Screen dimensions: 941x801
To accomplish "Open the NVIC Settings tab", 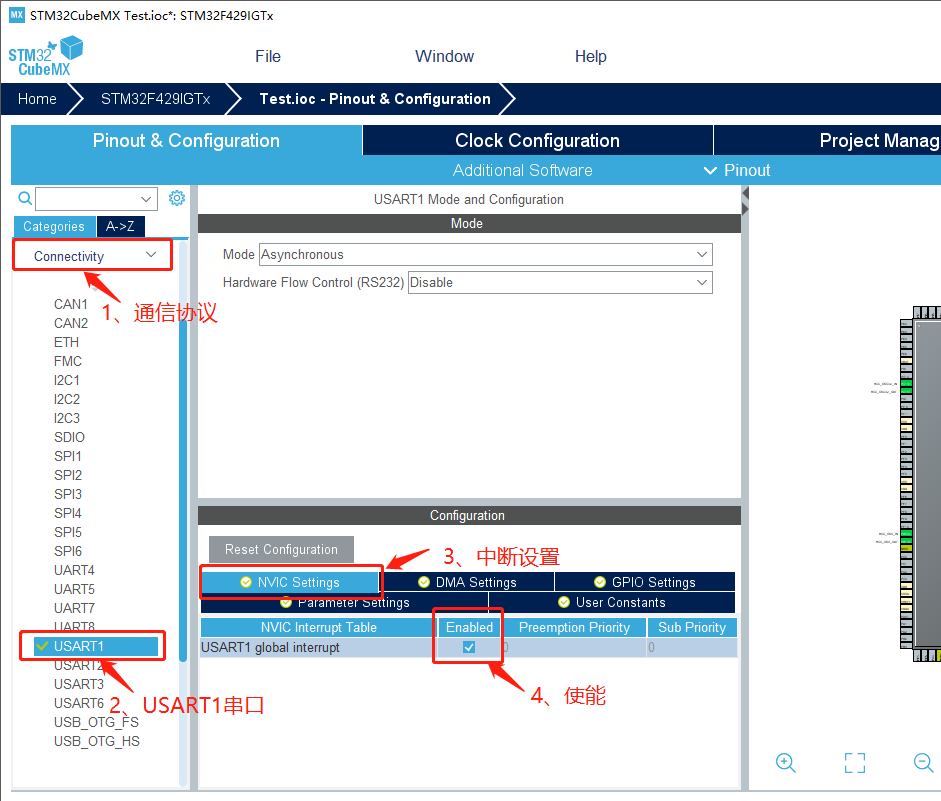I will point(290,582).
